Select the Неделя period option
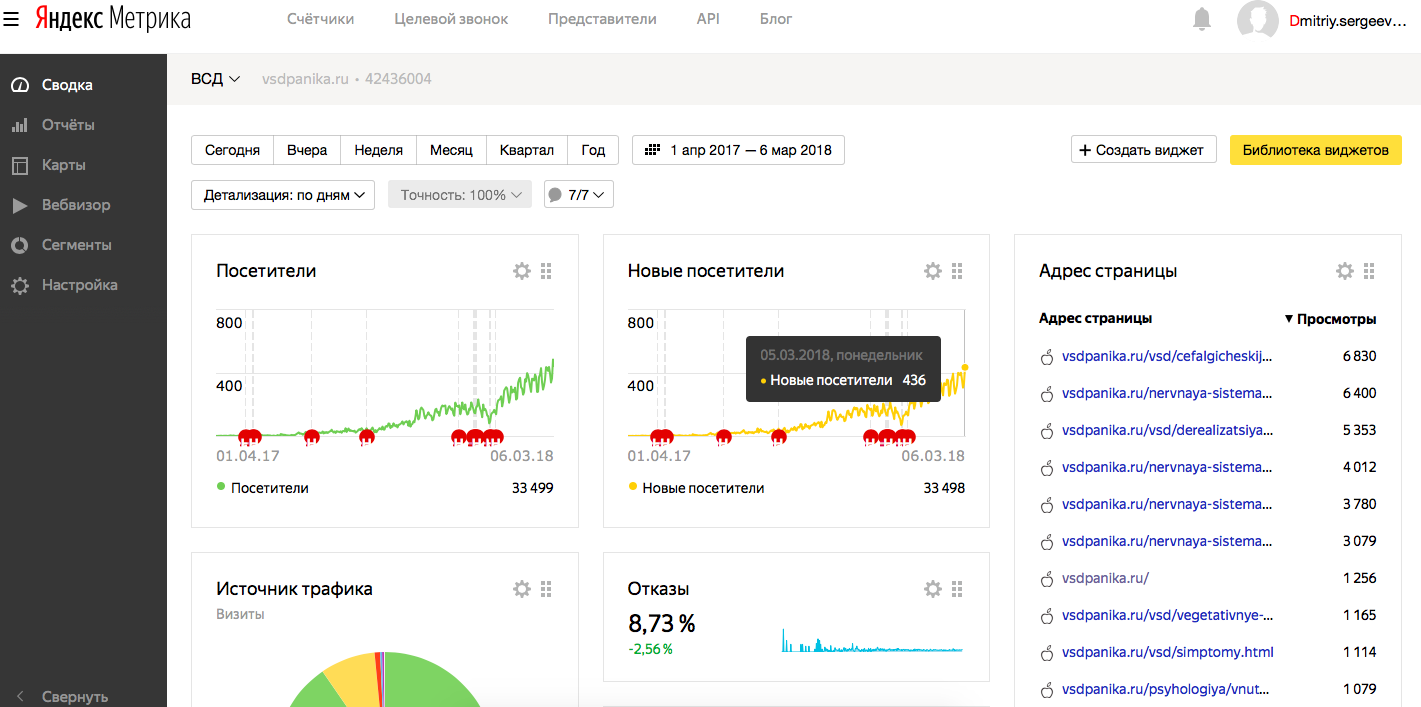The width and height of the screenshot is (1421, 707). [378, 150]
